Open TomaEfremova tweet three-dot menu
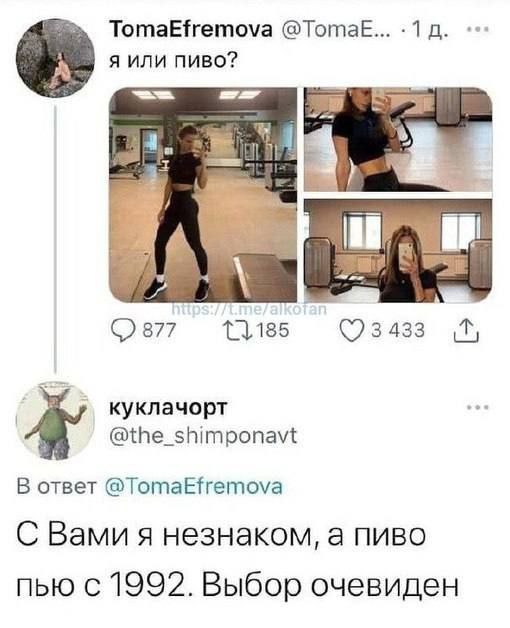The width and height of the screenshot is (510, 628). click(478, 29)
